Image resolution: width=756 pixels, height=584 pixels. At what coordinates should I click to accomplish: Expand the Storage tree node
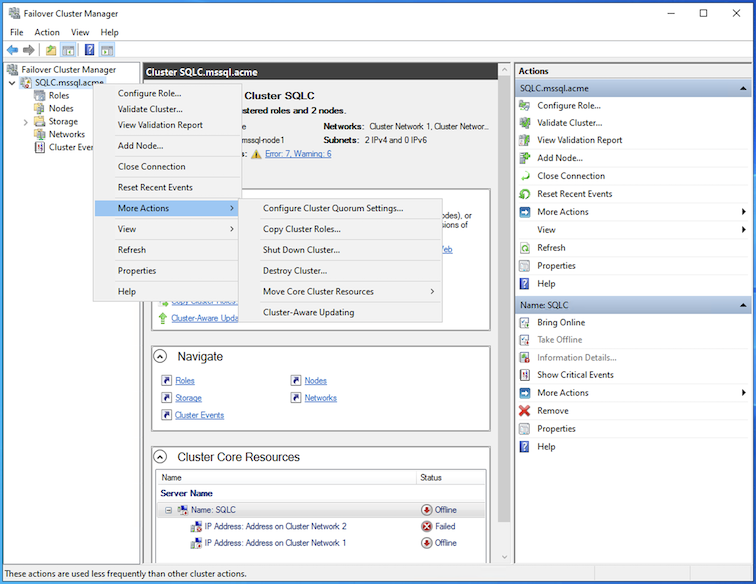(x=26, y=122)
